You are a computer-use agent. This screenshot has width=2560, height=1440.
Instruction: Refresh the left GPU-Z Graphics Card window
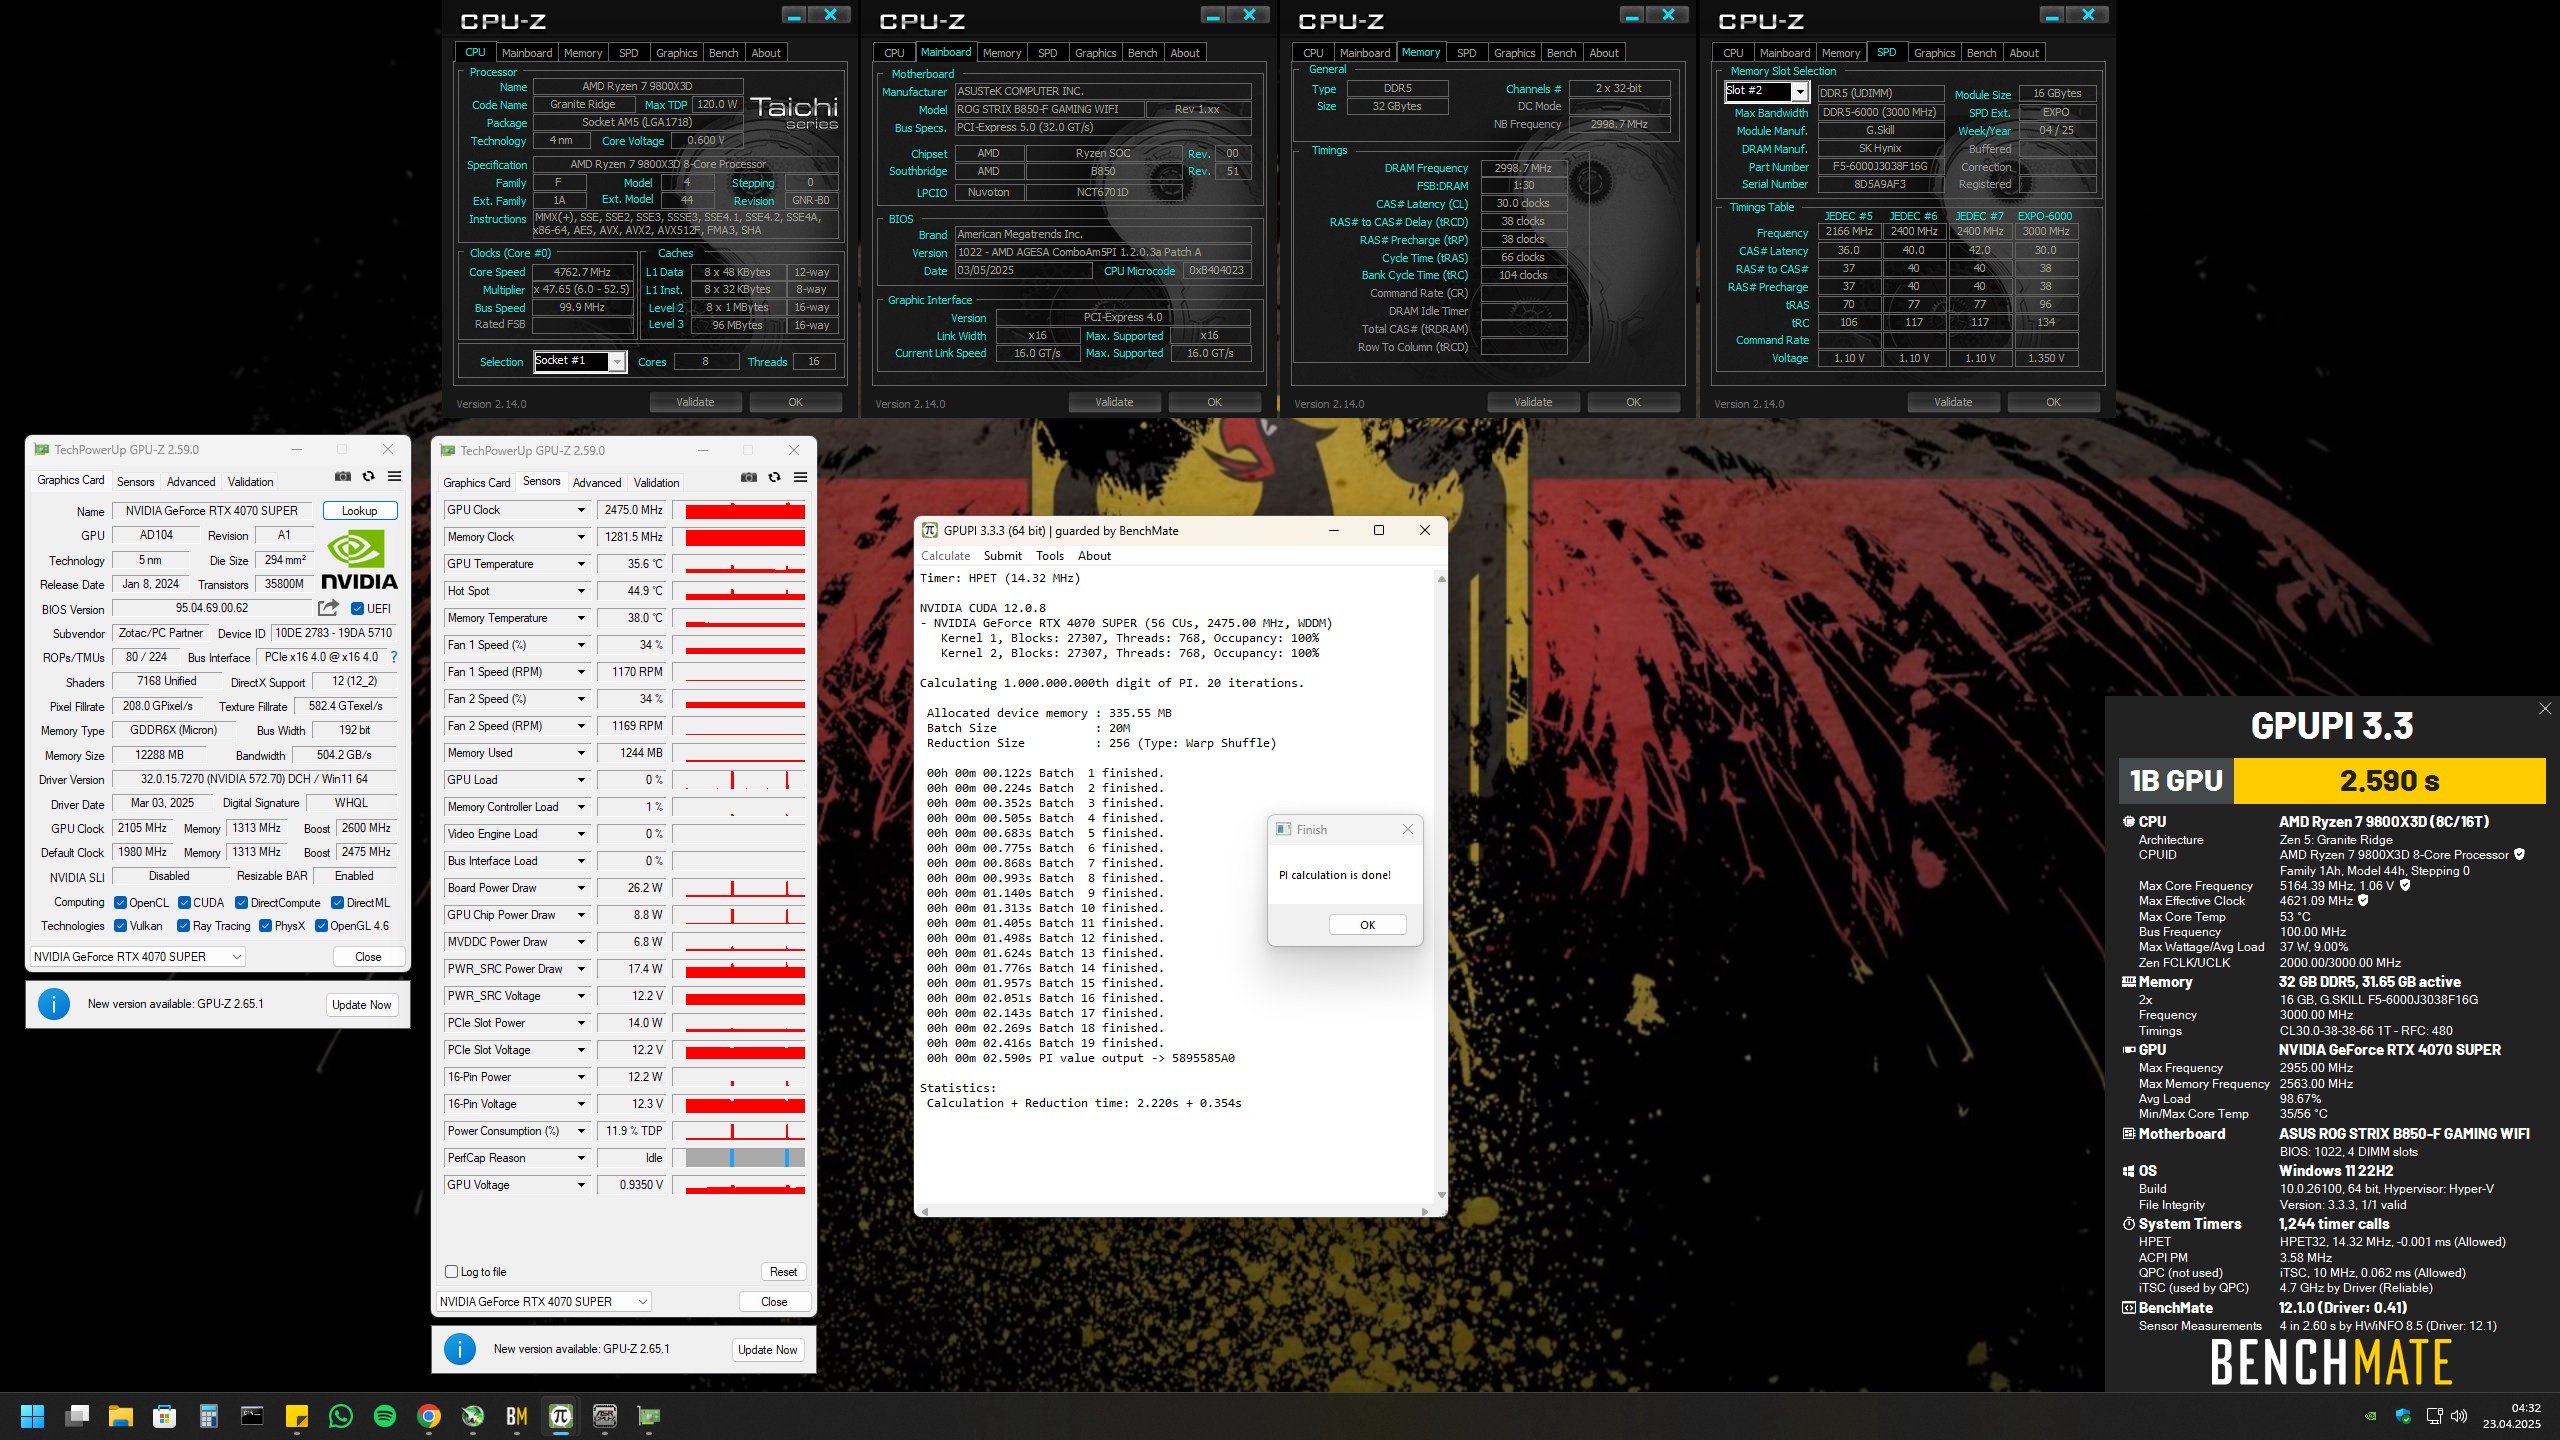368,477
